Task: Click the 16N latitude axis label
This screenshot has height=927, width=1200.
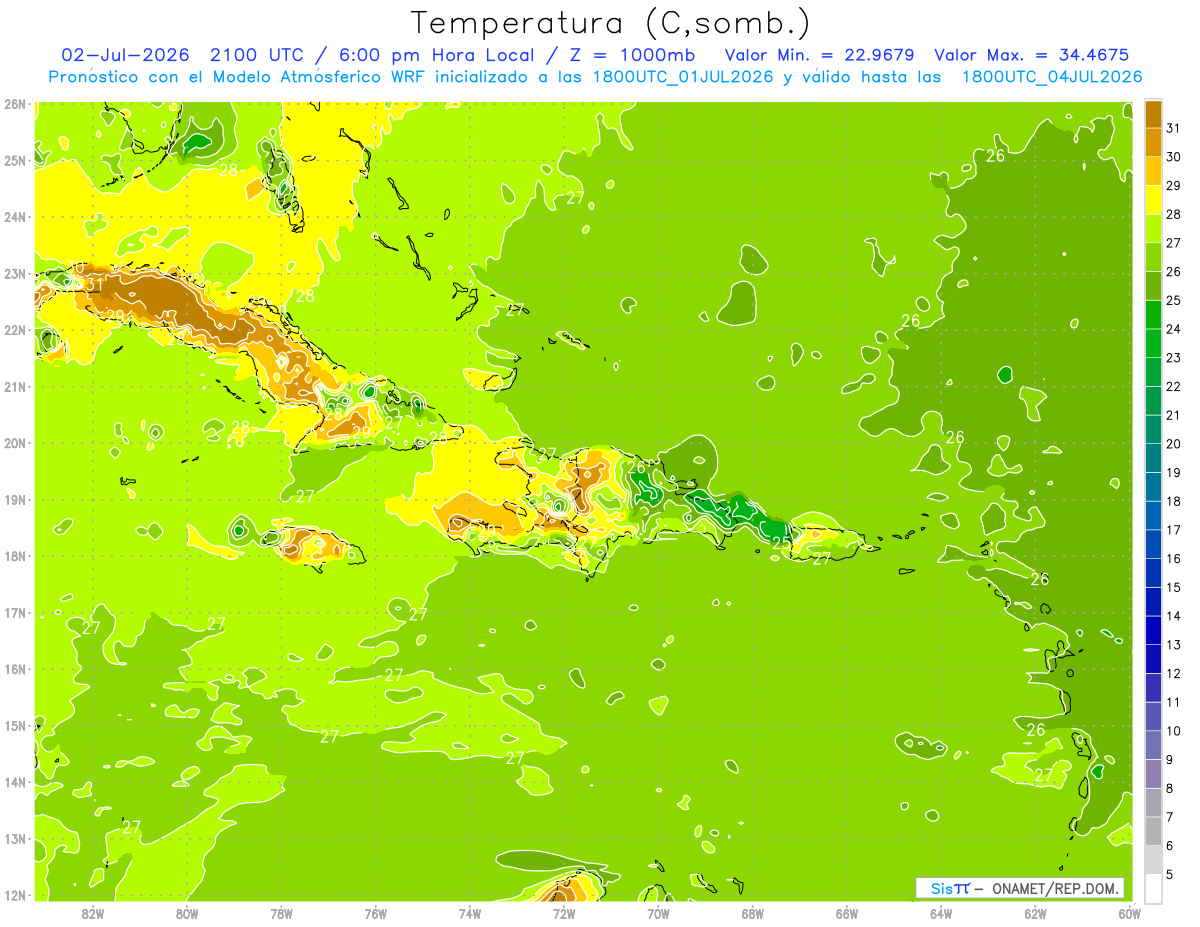Action: tap(14, 669)
